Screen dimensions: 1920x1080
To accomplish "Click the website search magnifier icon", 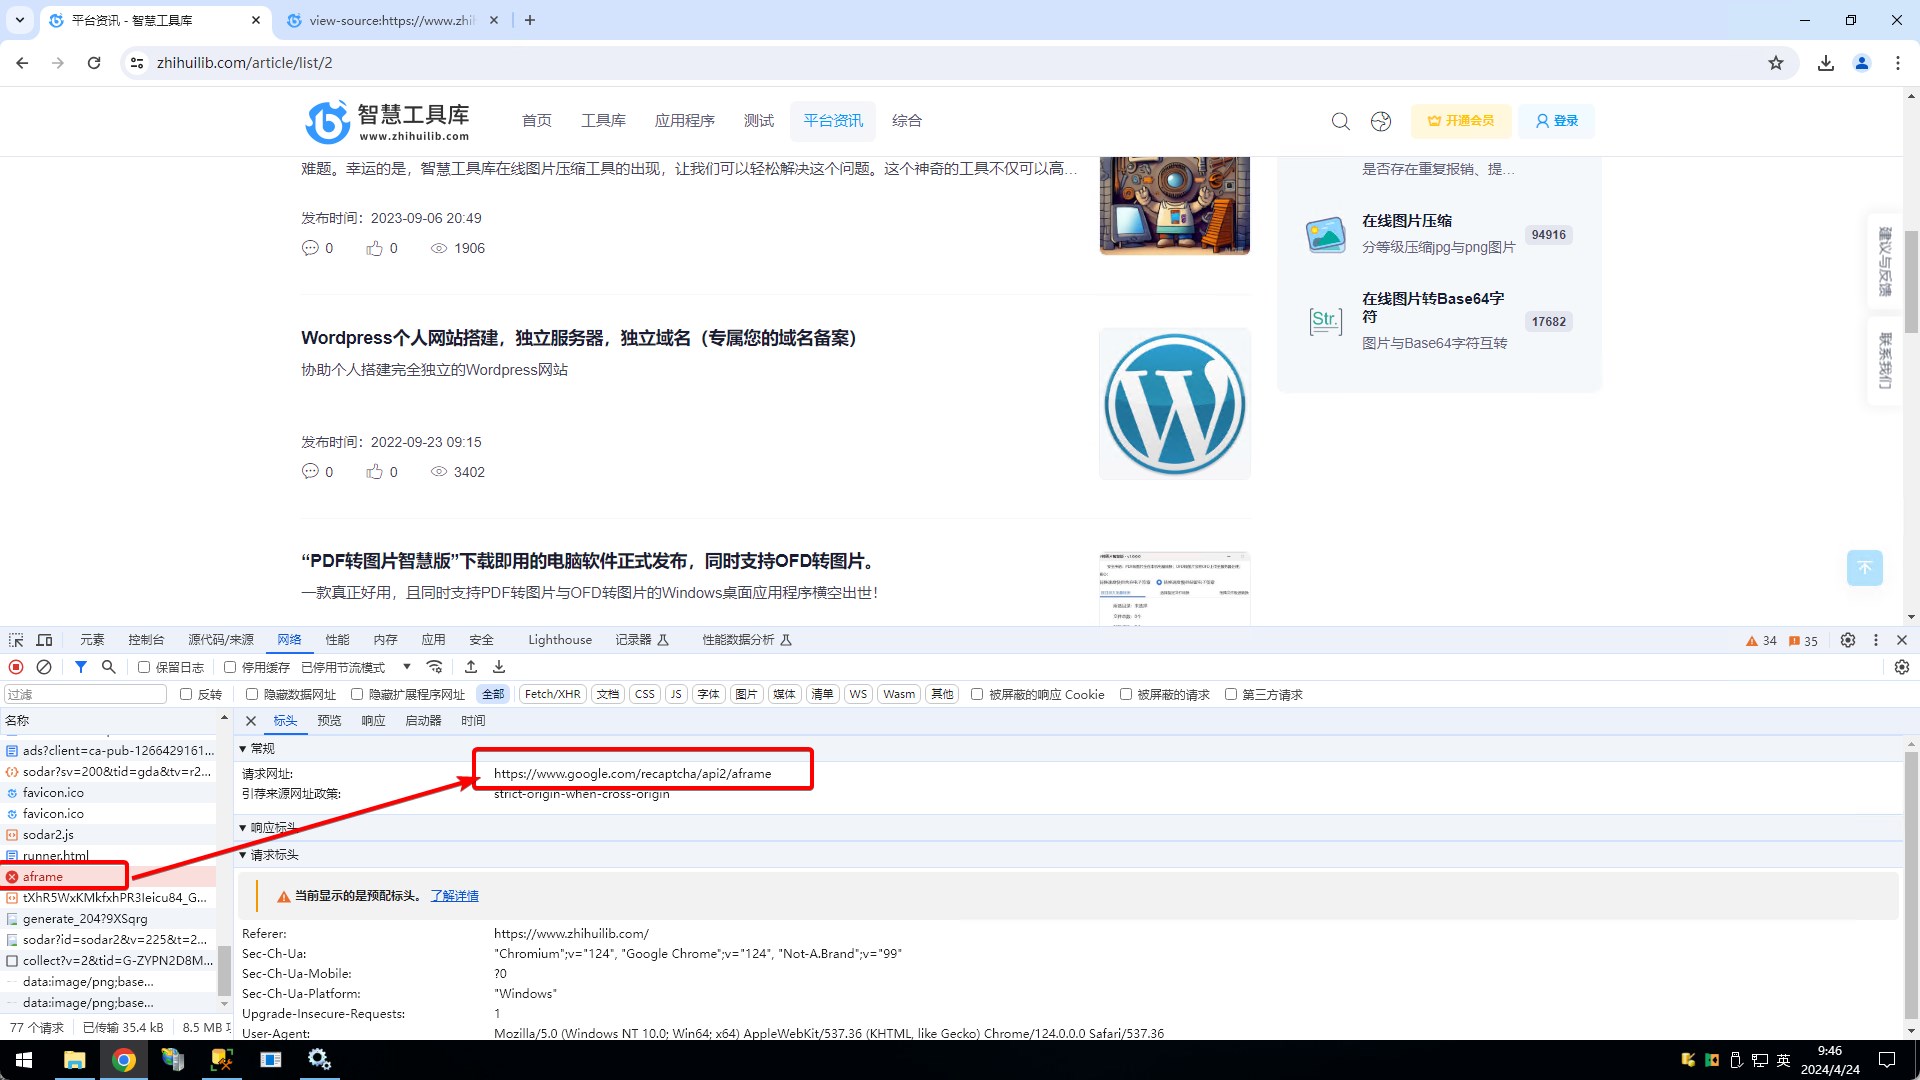I will point(1340,121).
